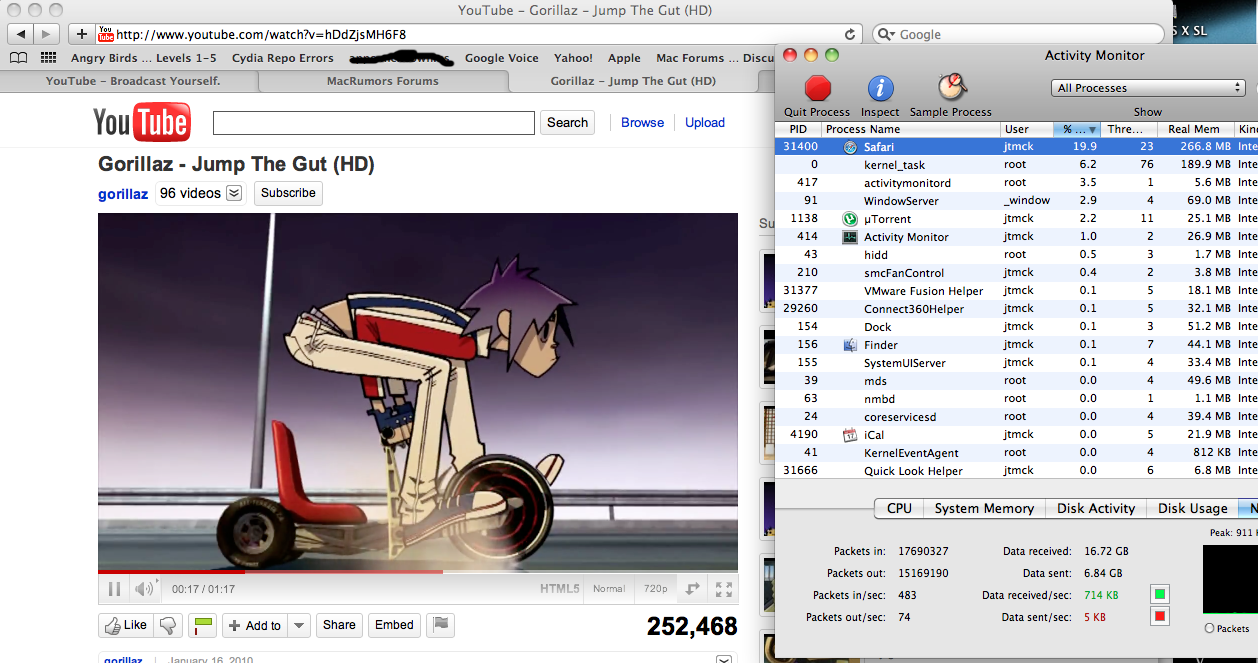Click the thumbs-down dislike icon

click(x=168, y=625)
